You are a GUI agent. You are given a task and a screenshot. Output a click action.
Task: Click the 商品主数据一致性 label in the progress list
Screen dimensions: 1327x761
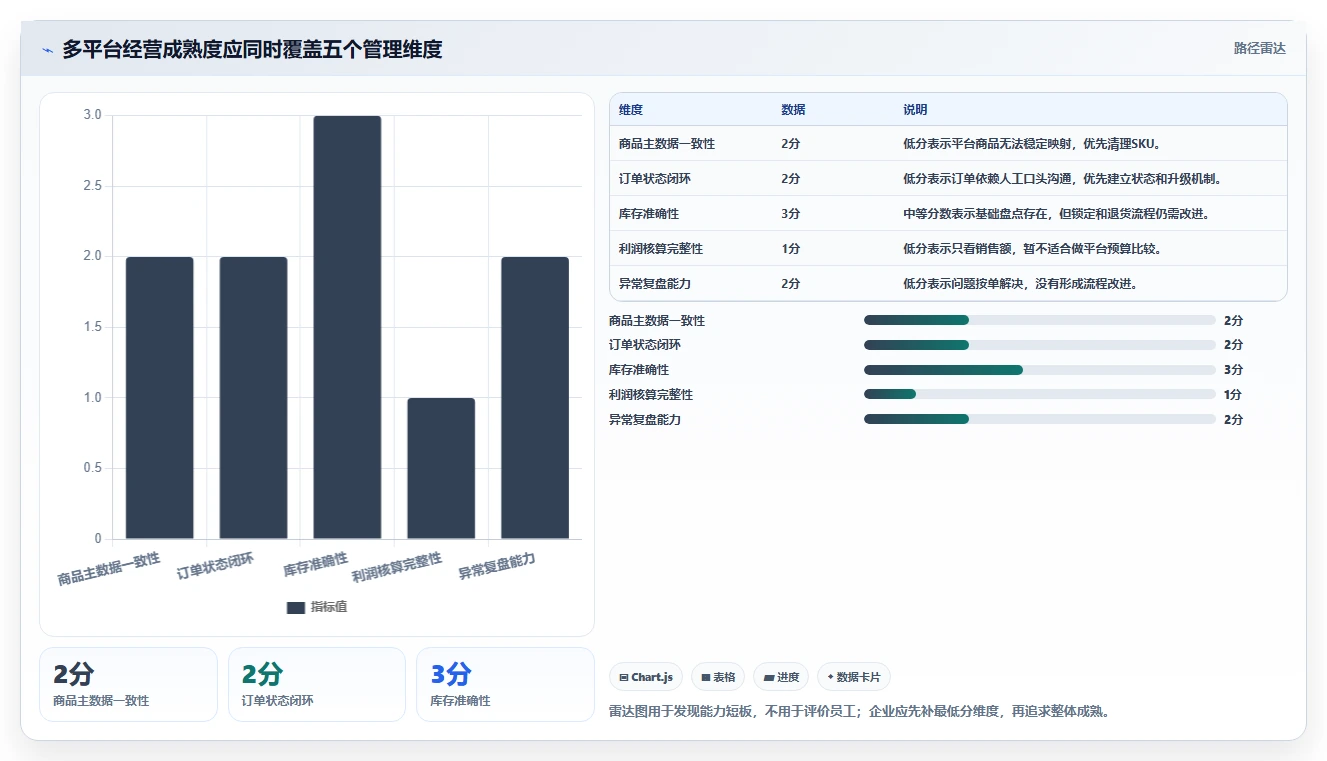(657, 320)
